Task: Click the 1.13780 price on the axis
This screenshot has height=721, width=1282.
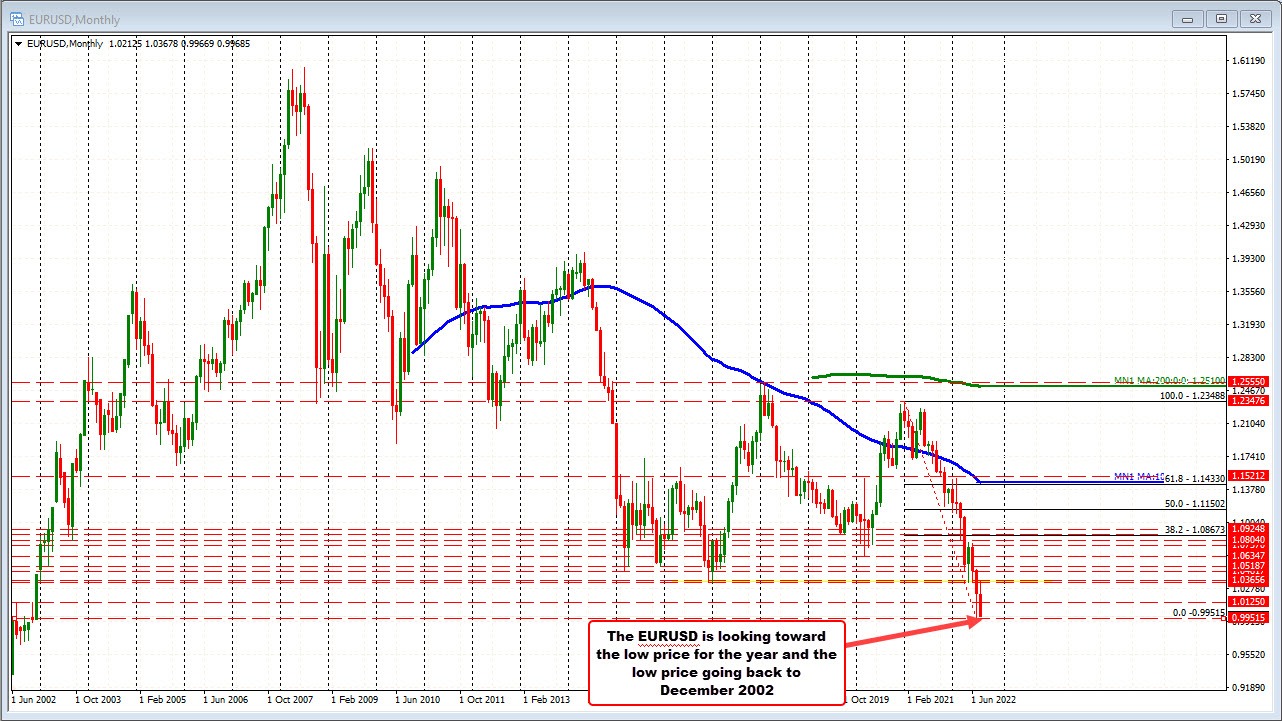Action: [x=1249, y=490]
